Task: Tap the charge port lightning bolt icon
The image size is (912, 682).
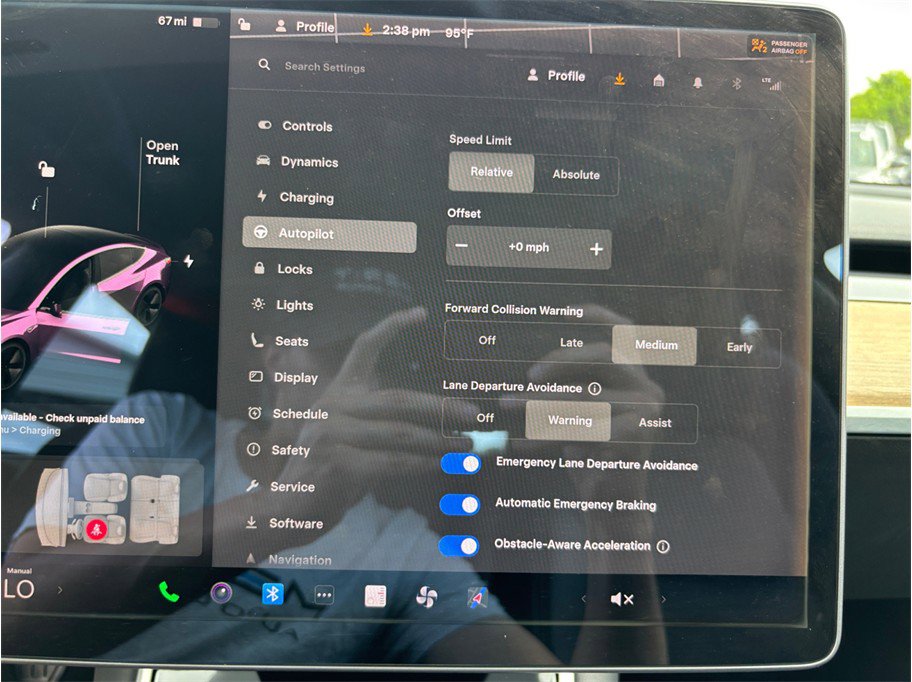Action: tap(188, 260)
